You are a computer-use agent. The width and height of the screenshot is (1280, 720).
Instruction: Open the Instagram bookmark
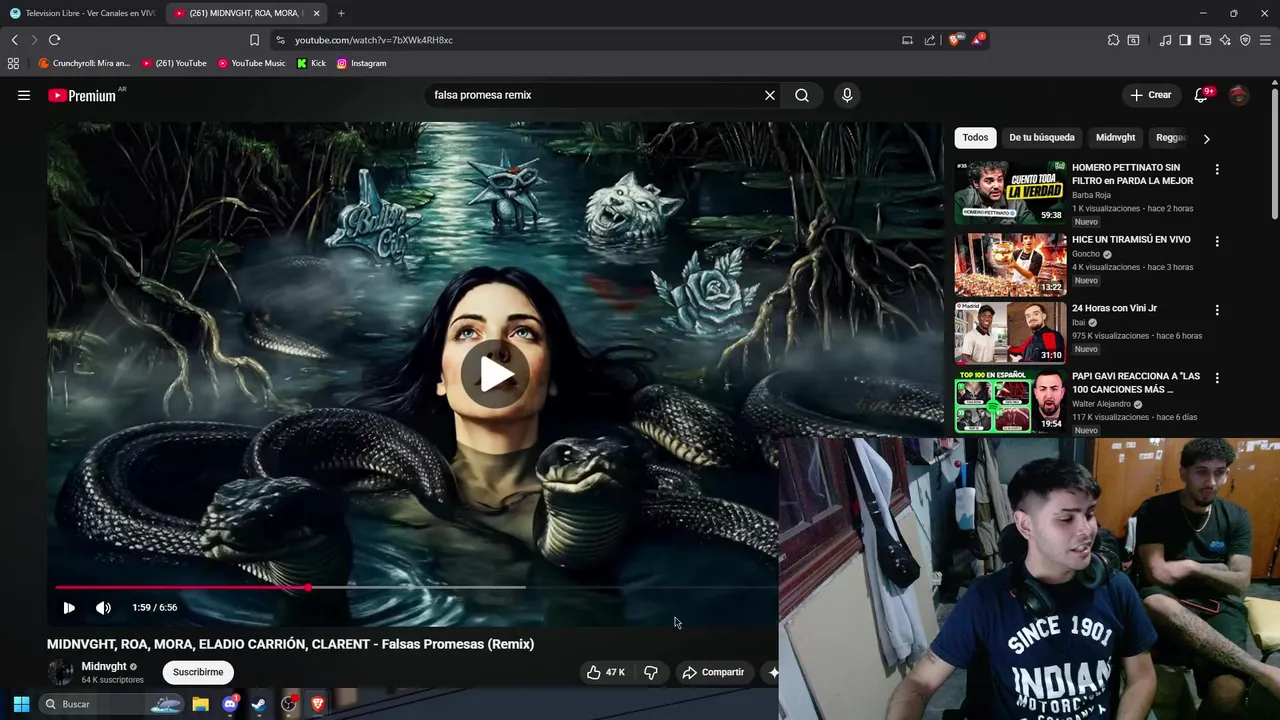[x=361, y=63]
